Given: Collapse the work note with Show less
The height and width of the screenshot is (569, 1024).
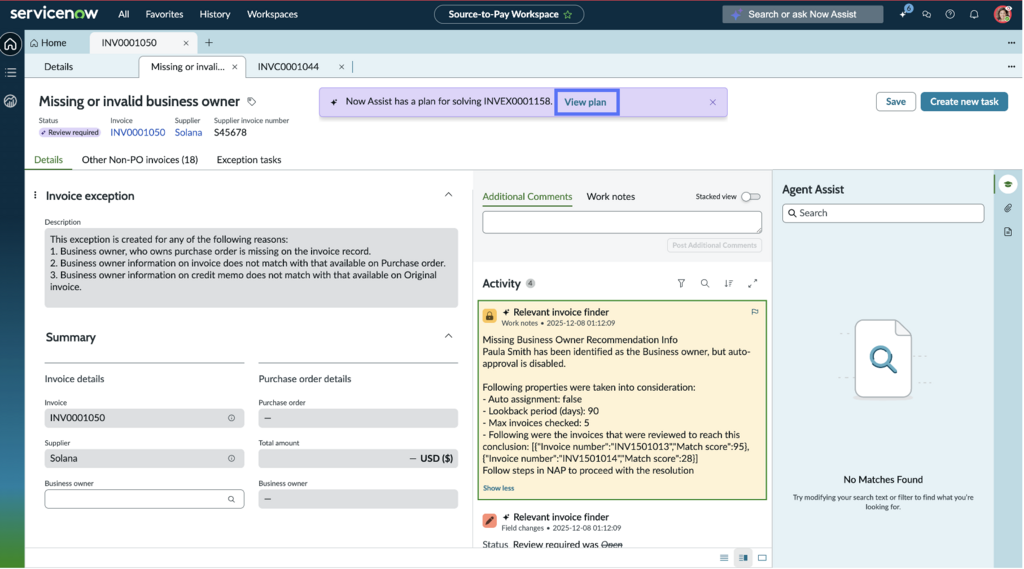Looking at the screenshot, I should 498,488.
